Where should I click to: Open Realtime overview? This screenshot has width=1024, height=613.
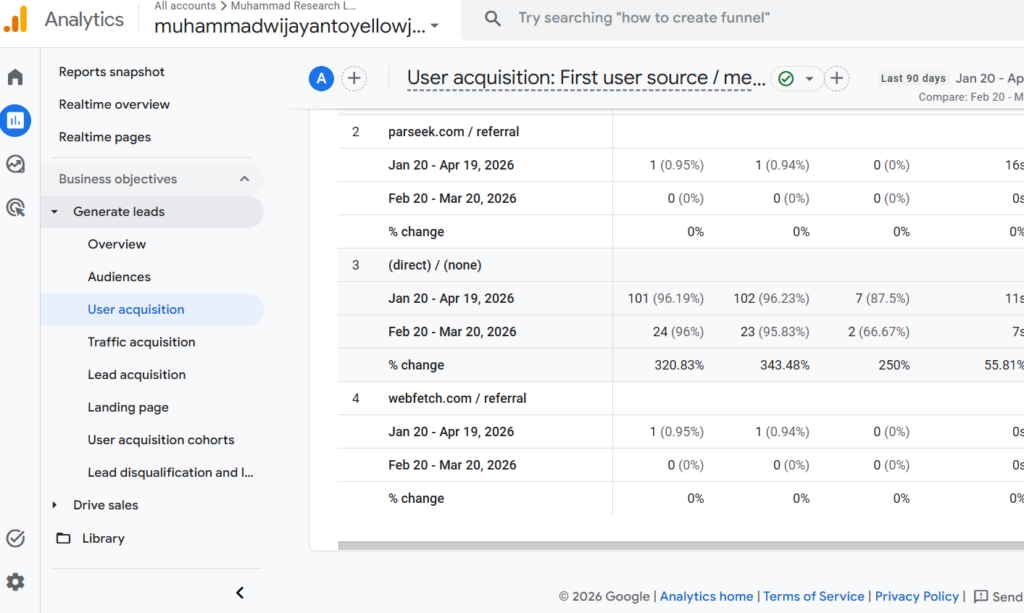[x=114, y=104]
